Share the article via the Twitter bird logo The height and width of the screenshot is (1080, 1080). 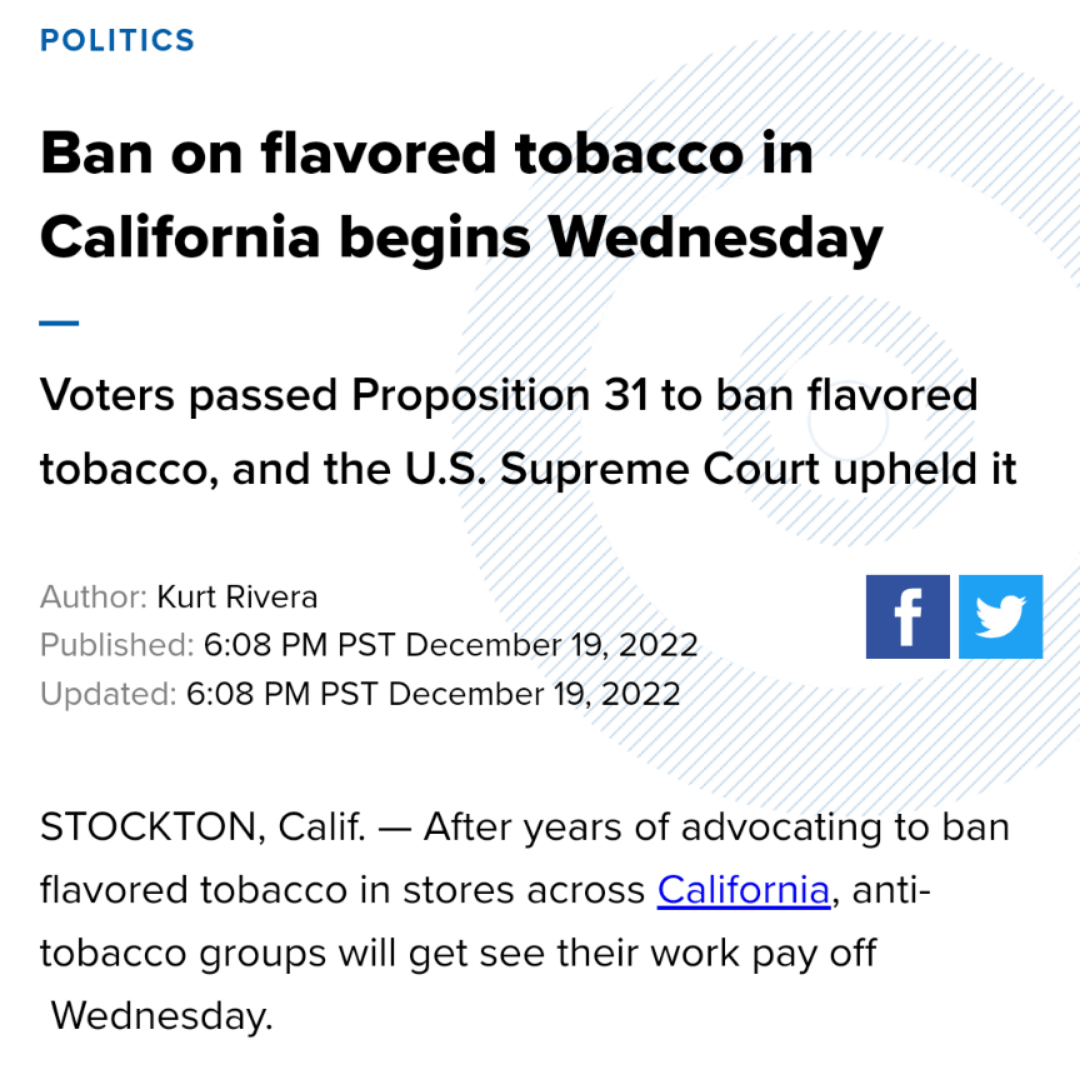1000,616
